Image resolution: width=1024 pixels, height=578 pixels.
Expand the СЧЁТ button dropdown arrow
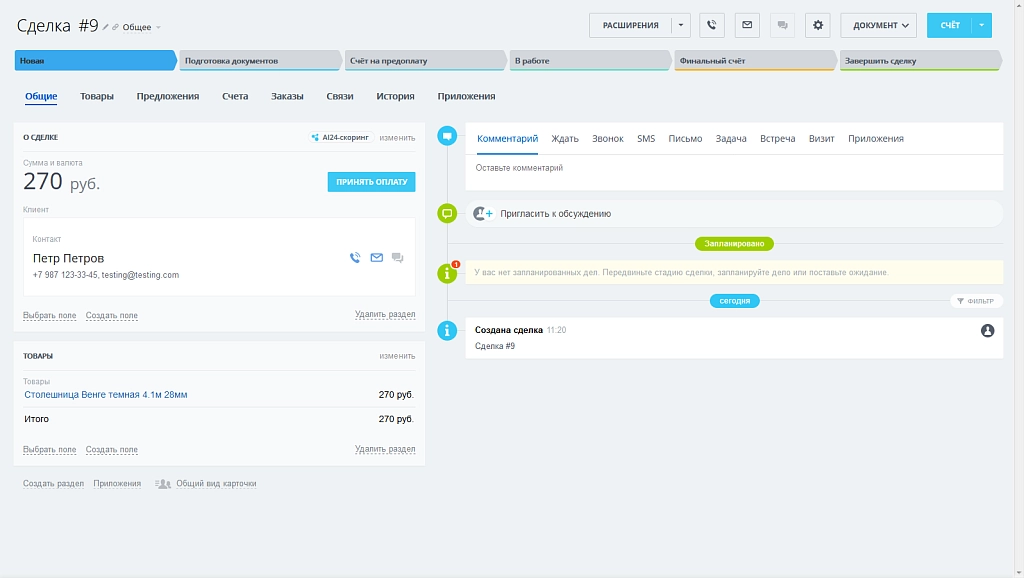pyautogui.click(x=982, y=25)
